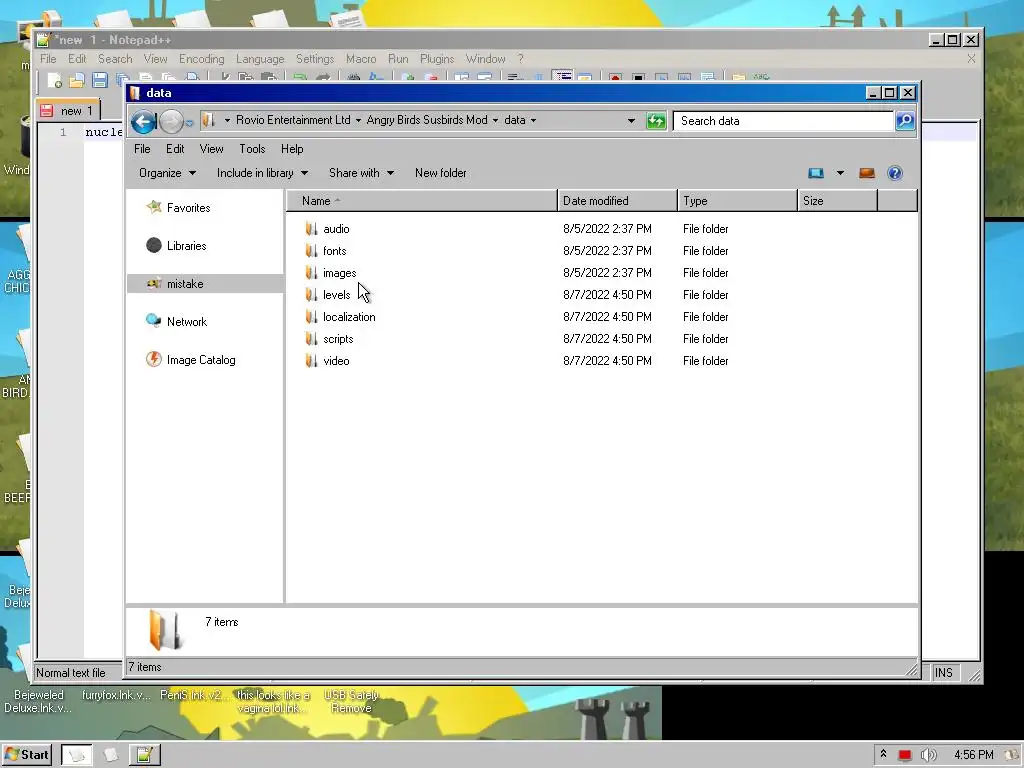Image resolution: width=1024 pixels, height=768 pixels.
Task: Click the large folder icon in details pane
Action: click(x=165, y=630)
